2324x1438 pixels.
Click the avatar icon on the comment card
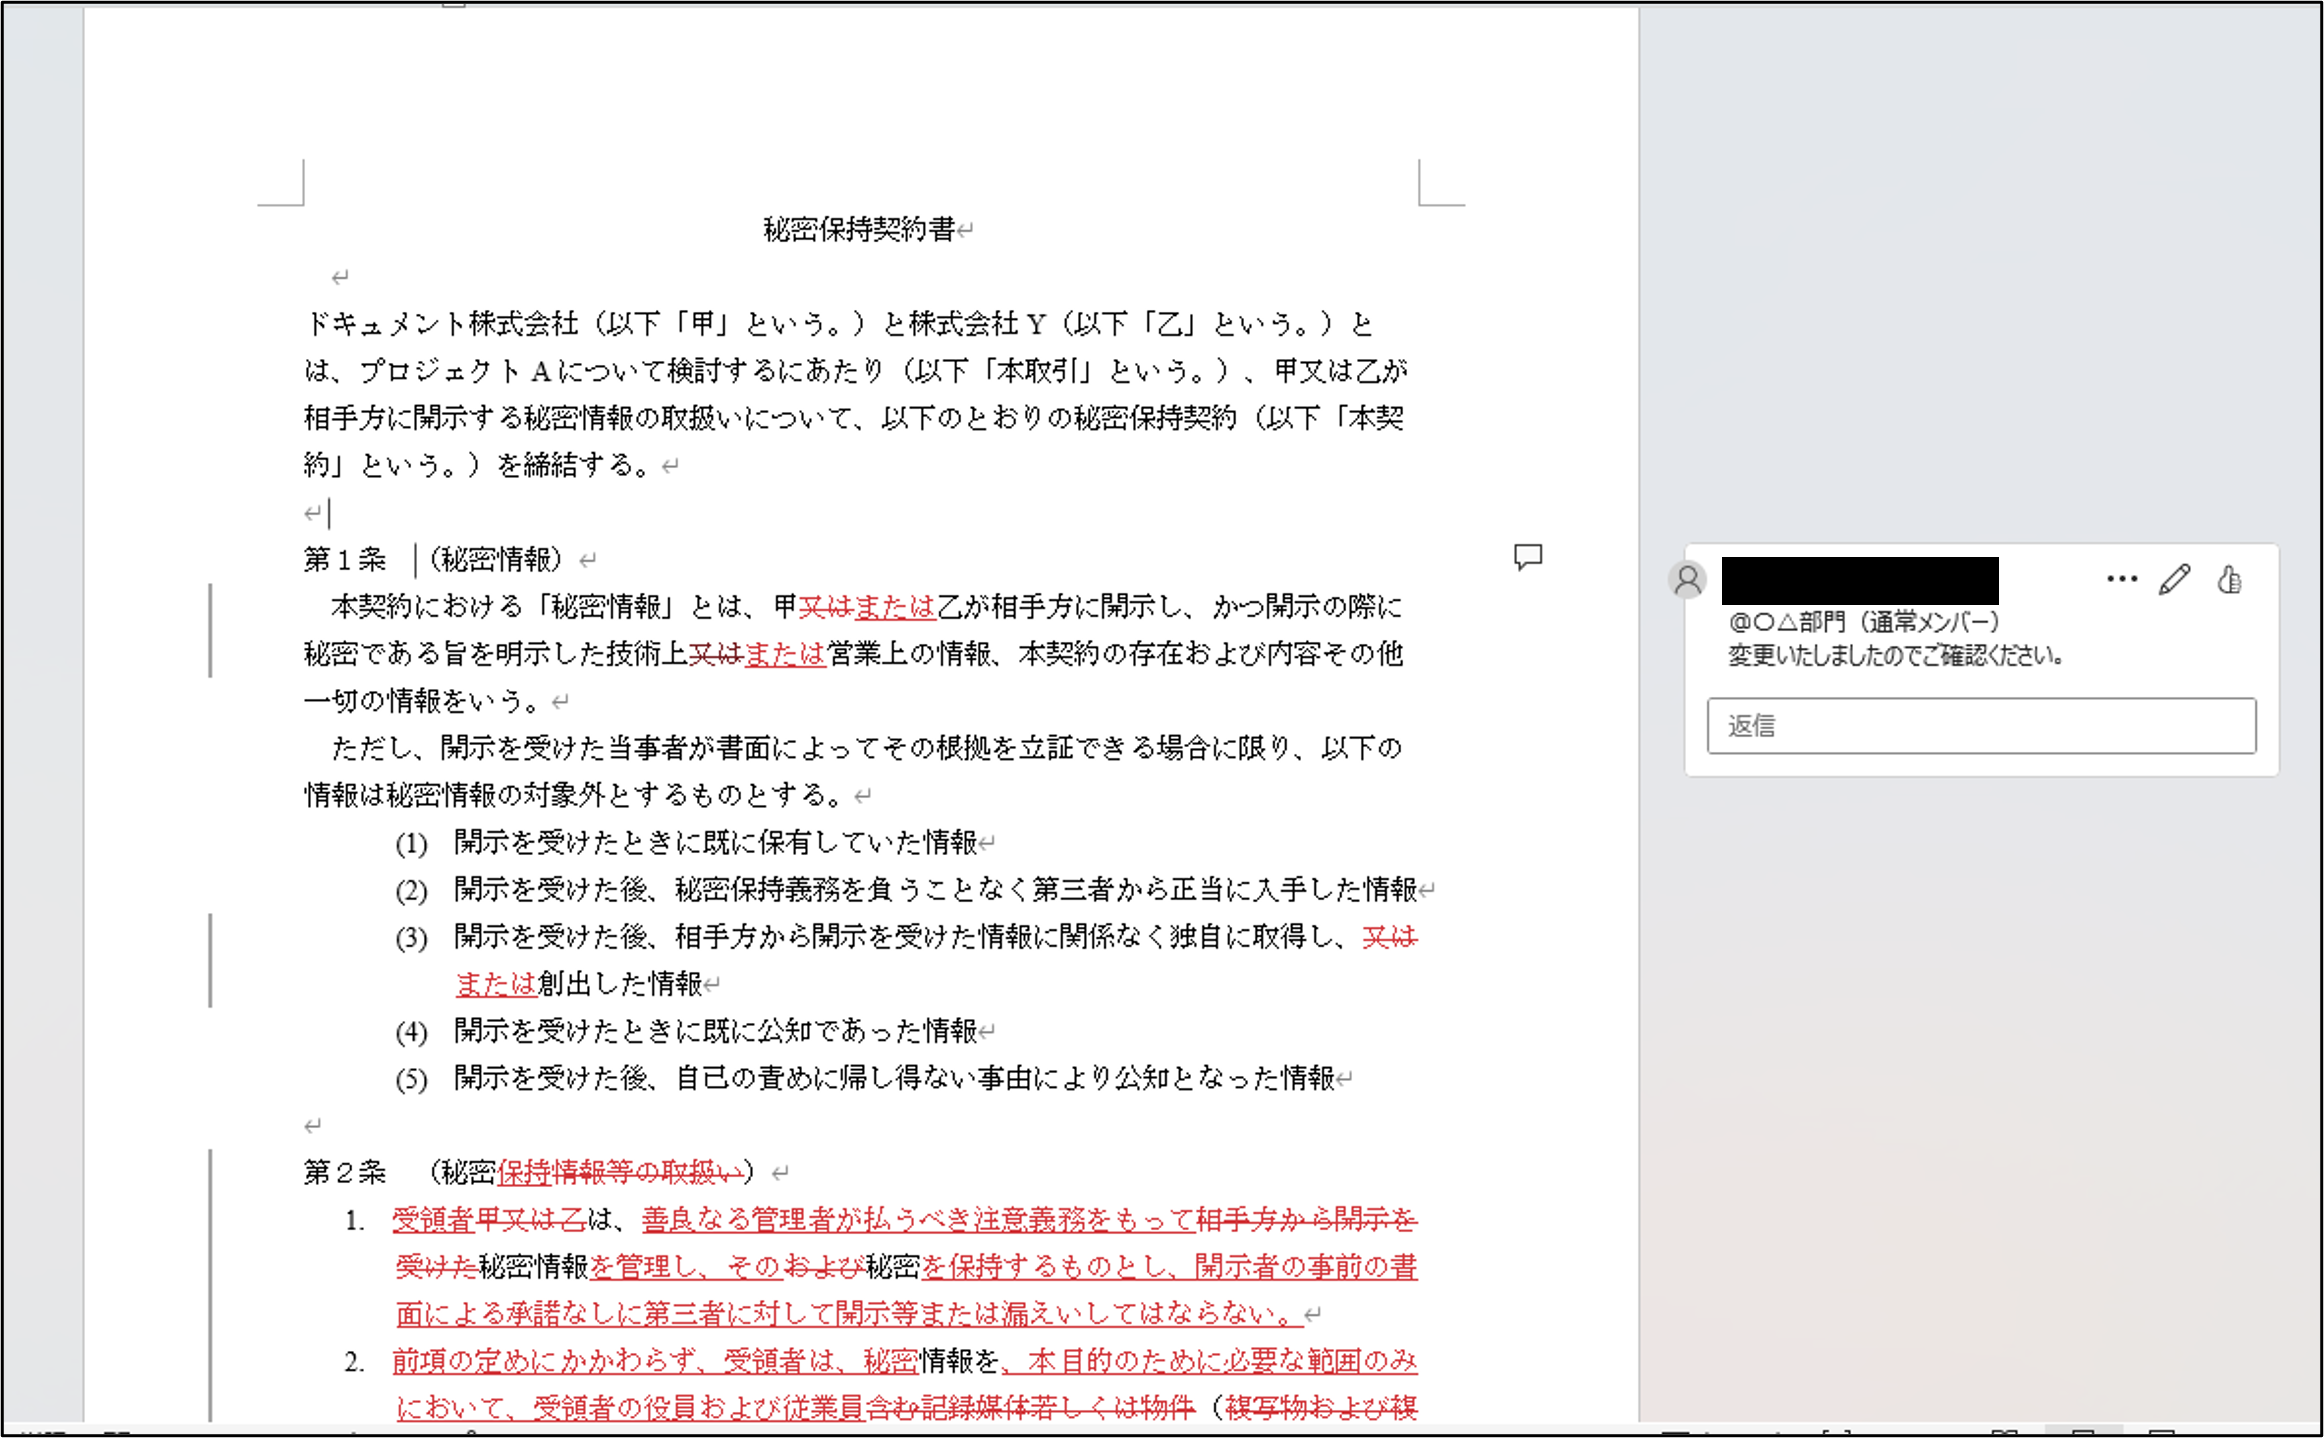[x=1687, y=580]
